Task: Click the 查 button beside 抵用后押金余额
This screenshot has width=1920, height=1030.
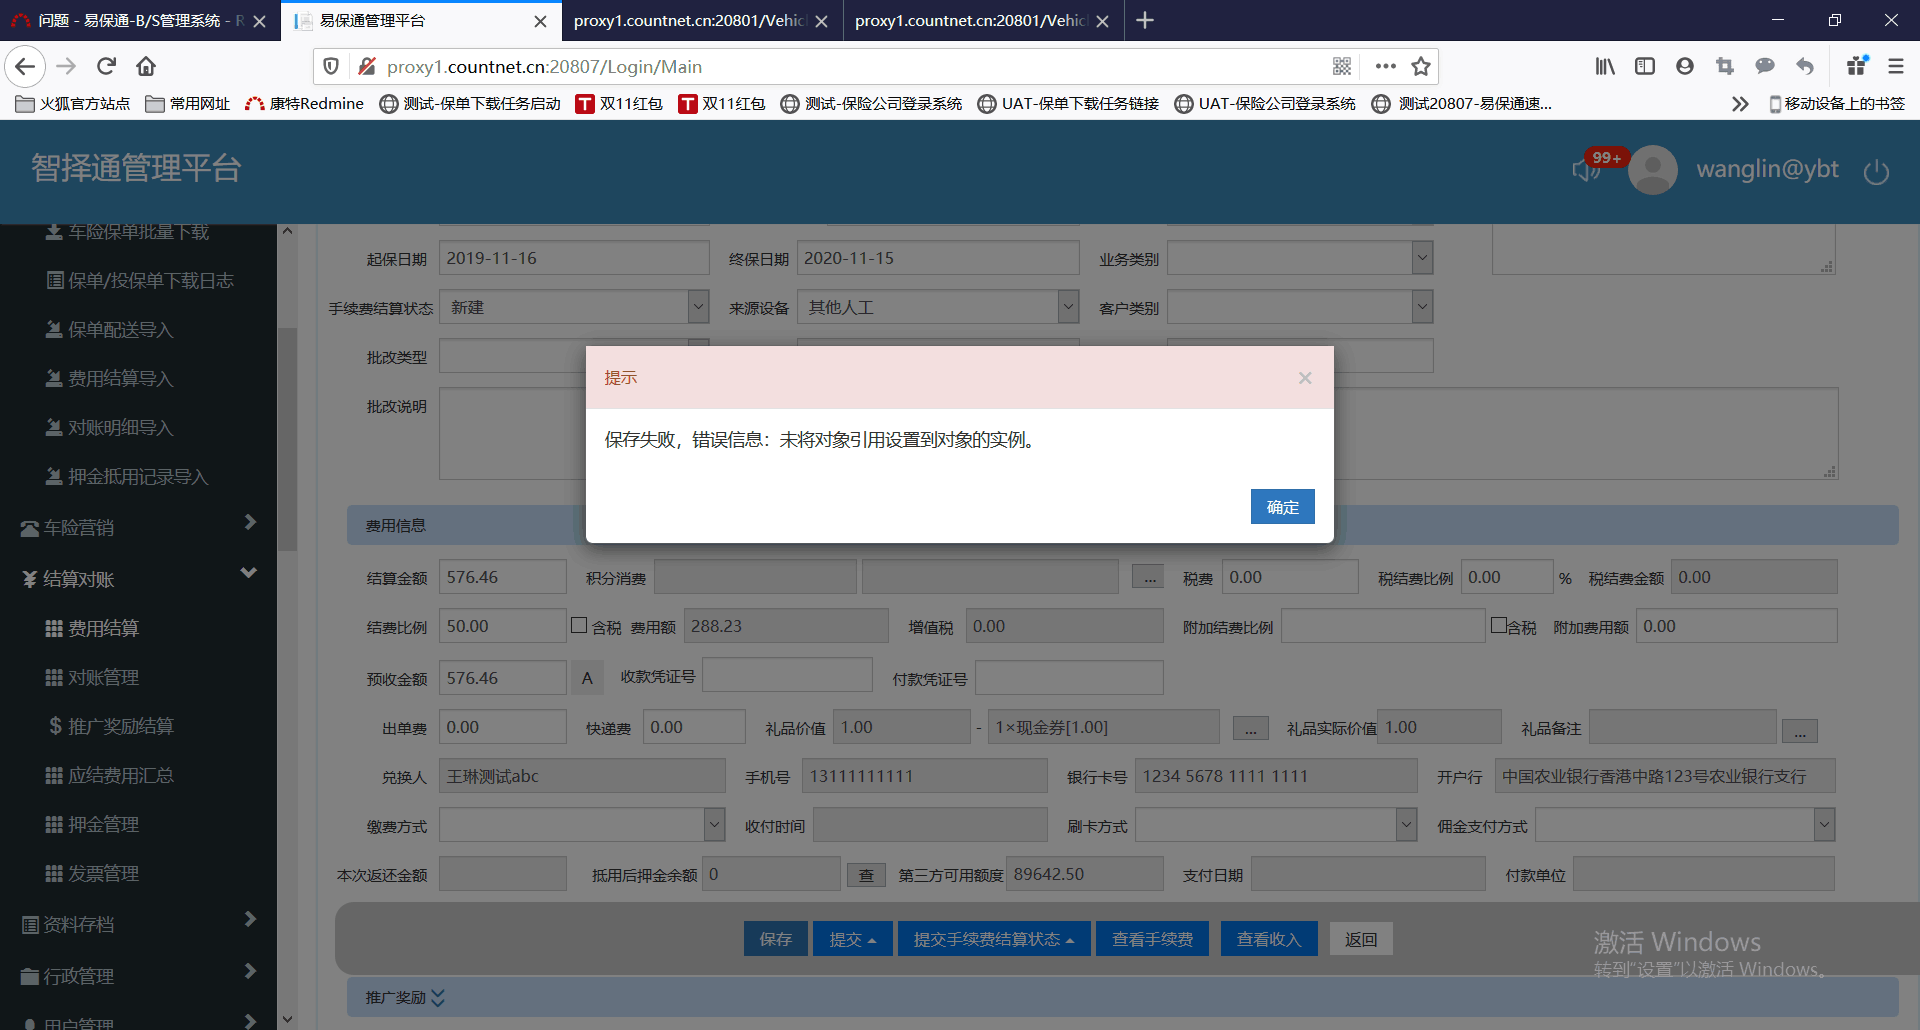Action: pyautogui.click(x=866, y=875)
